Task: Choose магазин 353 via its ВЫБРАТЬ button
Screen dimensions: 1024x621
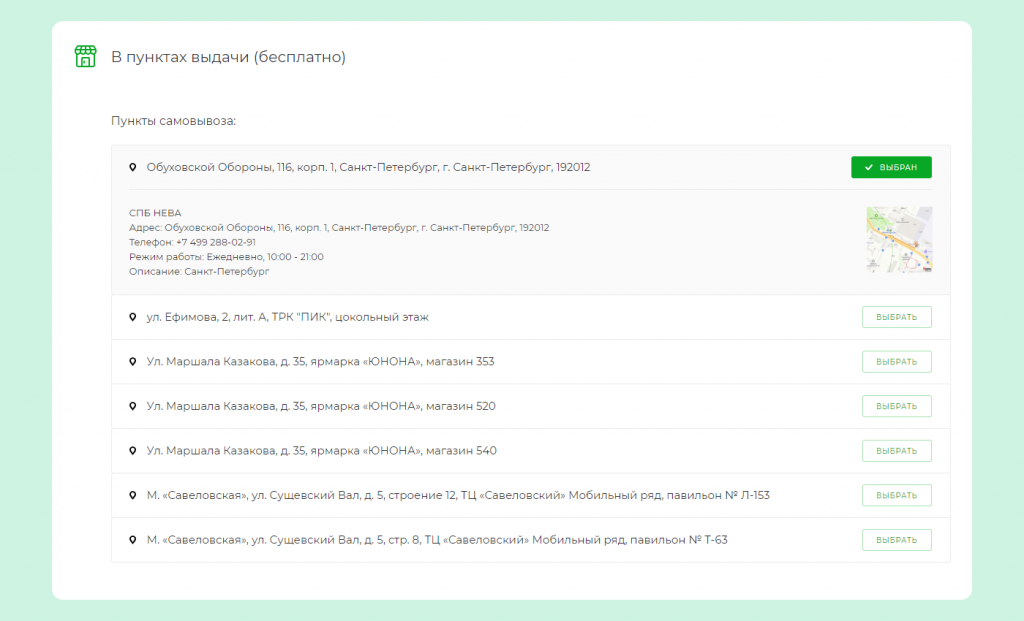Action: tap(897, 361)
